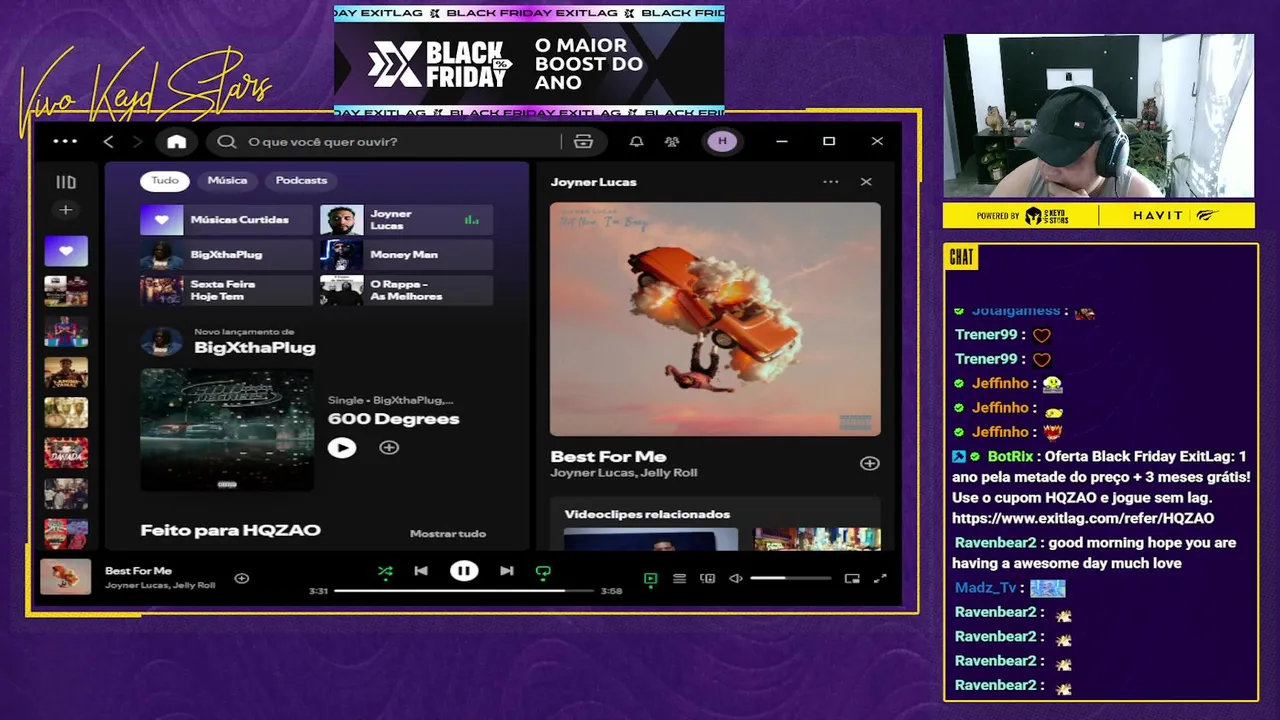Open the '600 Degrees' single cover
Image resolution: width=1280 pixels, height=720 pixels.
227,430
